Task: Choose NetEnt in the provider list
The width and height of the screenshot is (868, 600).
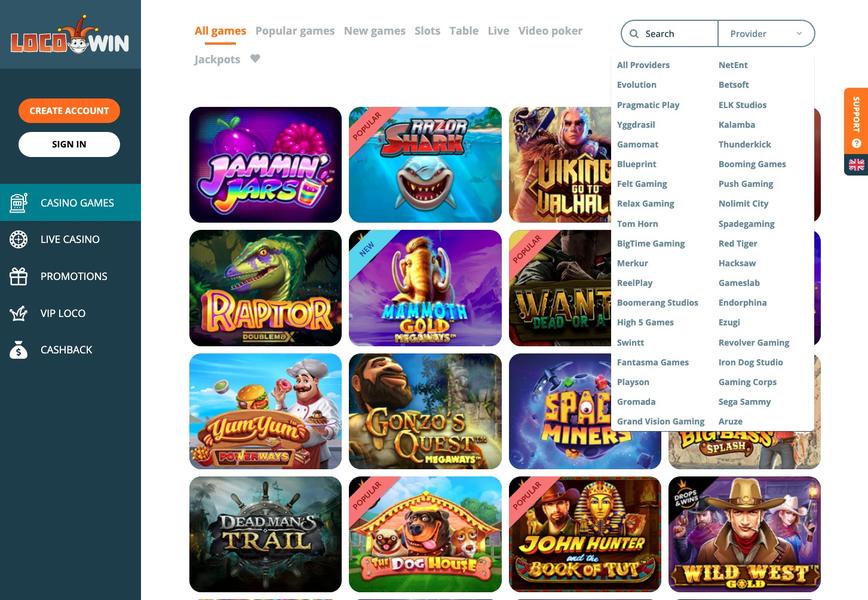Action: click(x=733, y=65)
